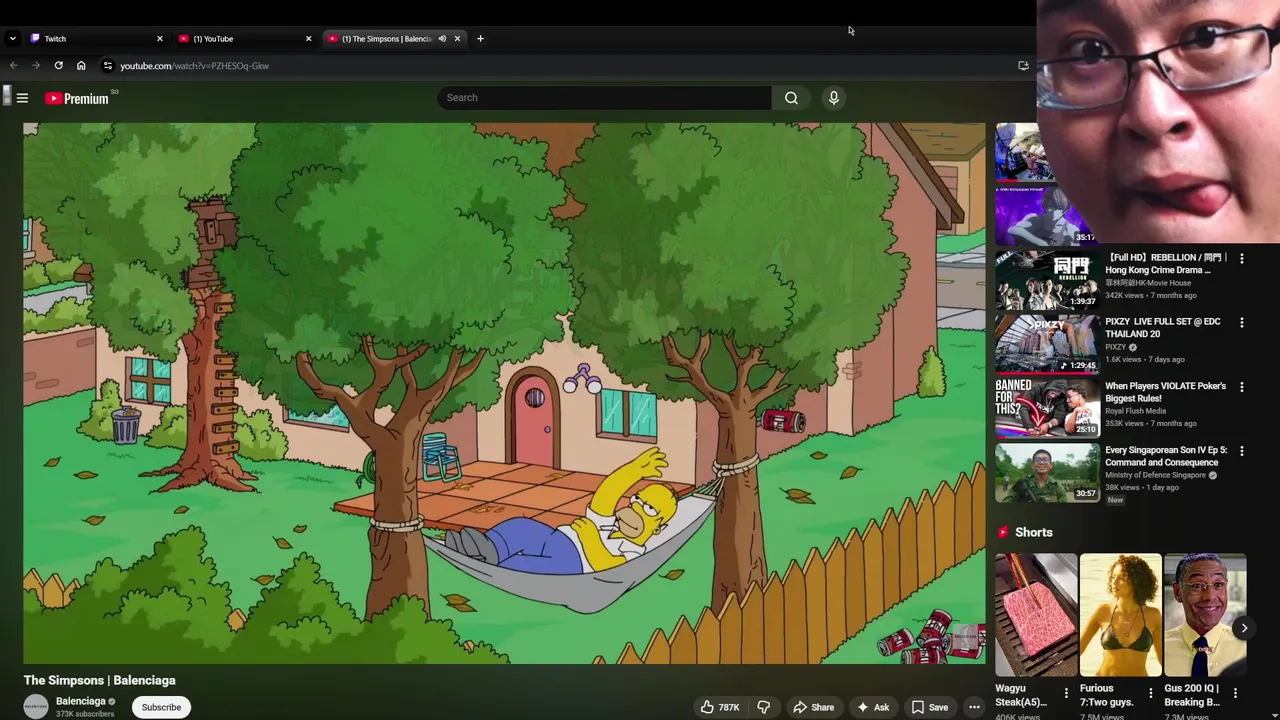Open options menu for Singaporean Son video

(1242, 451)
